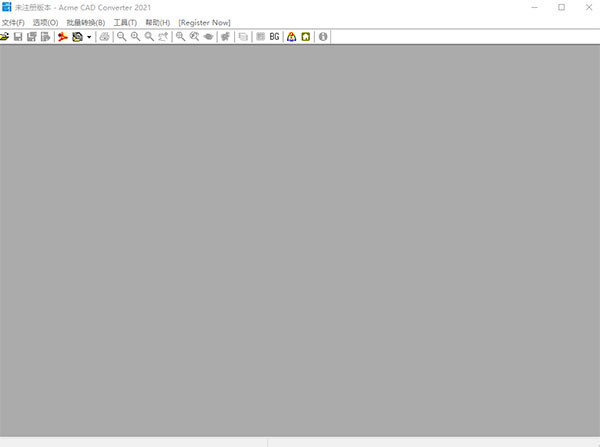
Task: Click the Pan hand tool icon
Action: point(226,37)
